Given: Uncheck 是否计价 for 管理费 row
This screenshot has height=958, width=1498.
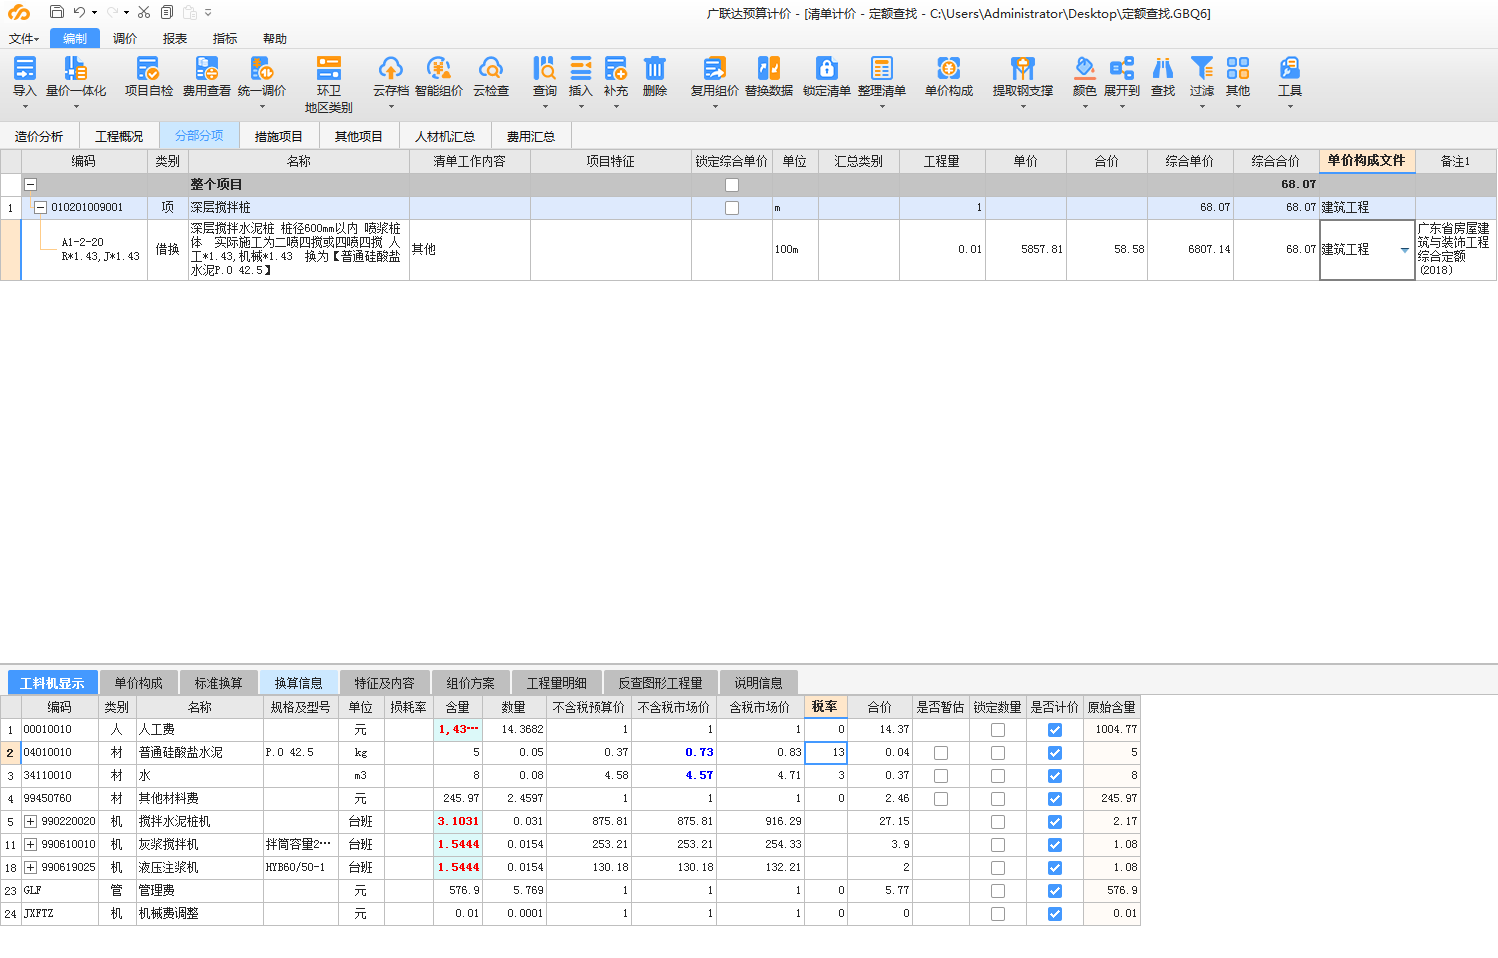Looking at the screenshot, I should pyautogui.click(x=1054, y=891).
